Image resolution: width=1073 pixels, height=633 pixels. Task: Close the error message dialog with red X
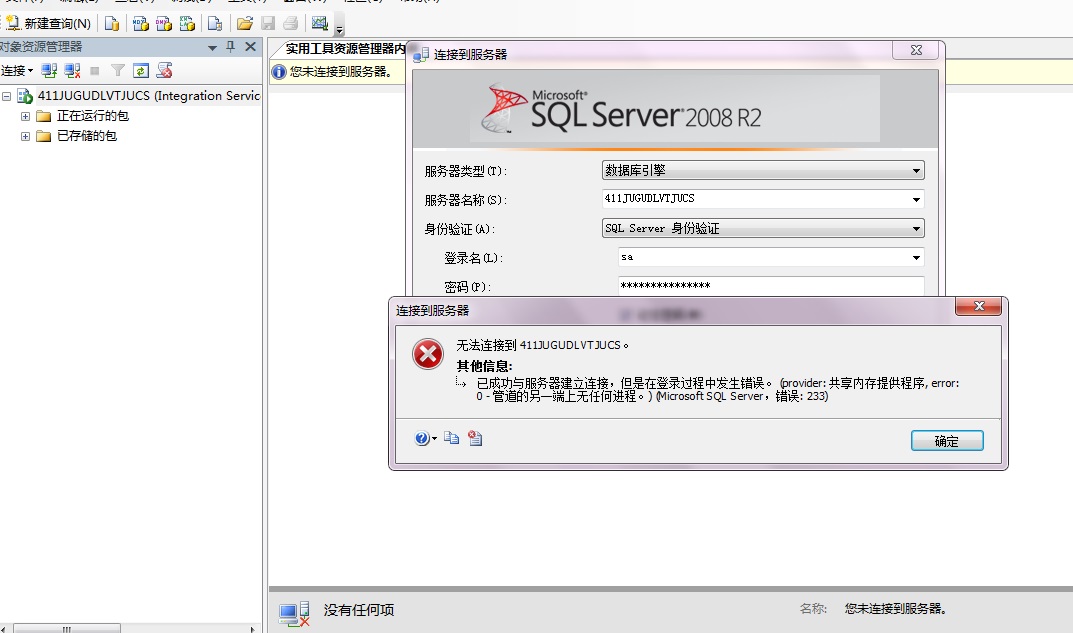[x=979, y=306]
